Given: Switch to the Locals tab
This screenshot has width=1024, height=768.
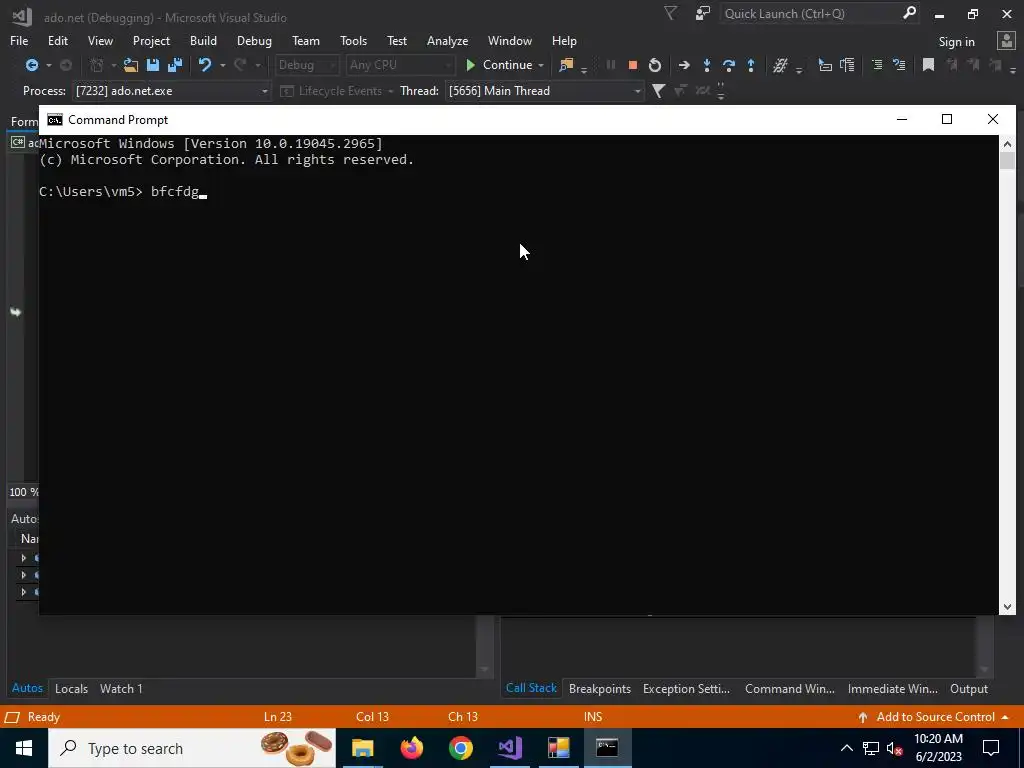Looking at the screenshot, I should 71,688.
